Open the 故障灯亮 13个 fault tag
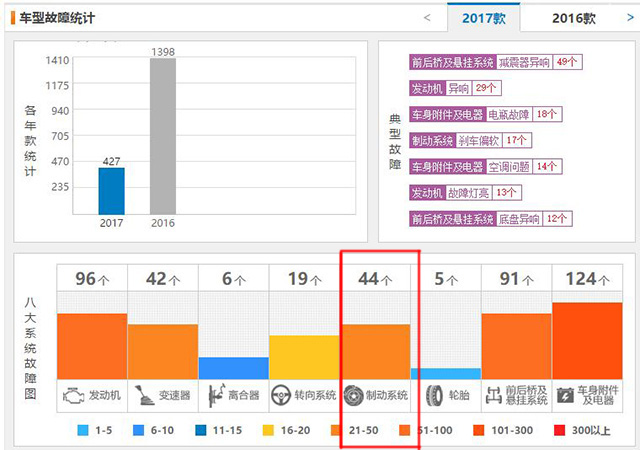Image resolution: width=640 pixels, height=450 pixels. pyautogui.click(x=465, y=193)
